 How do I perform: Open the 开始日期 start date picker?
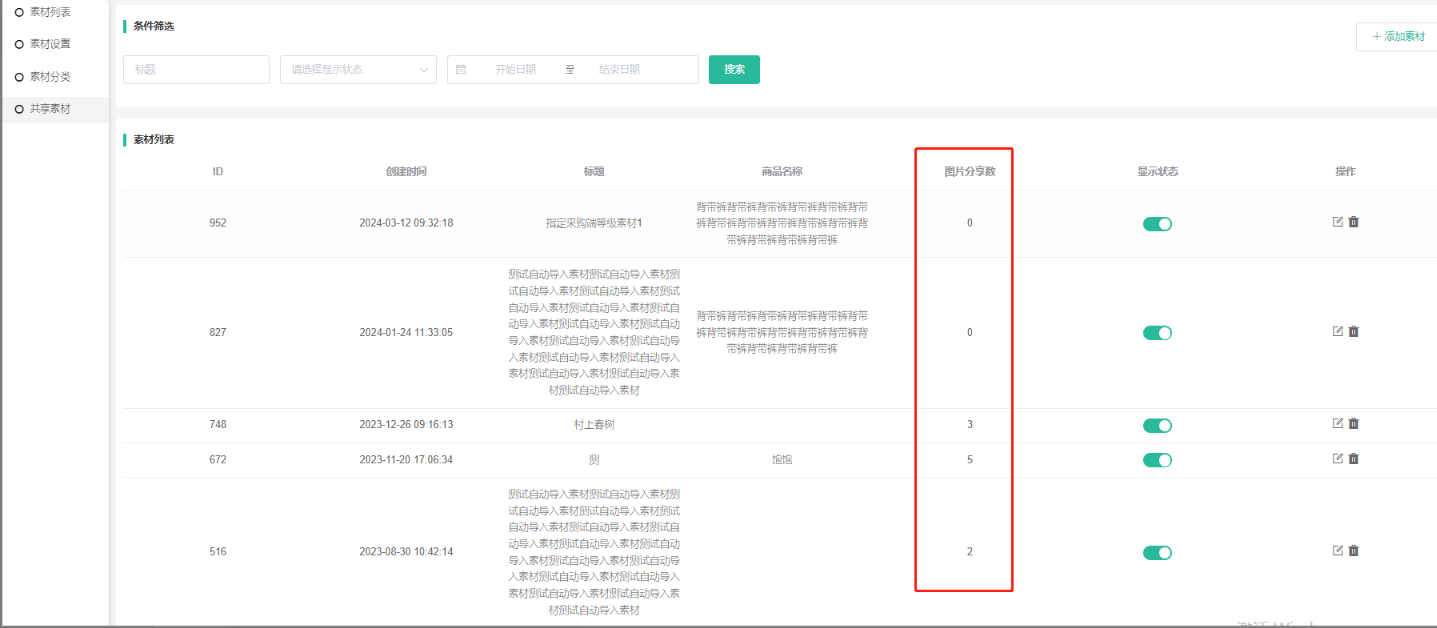tap(515, 70)
